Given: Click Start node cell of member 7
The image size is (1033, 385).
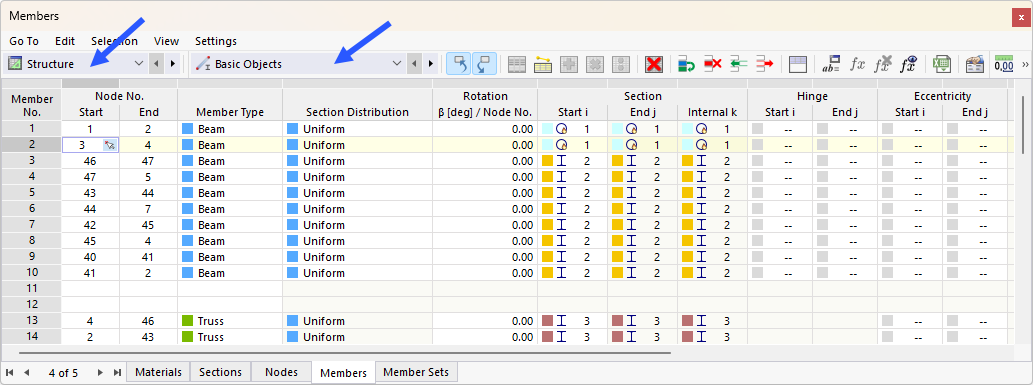Looking at the screenshot, I should click(91, 225).
